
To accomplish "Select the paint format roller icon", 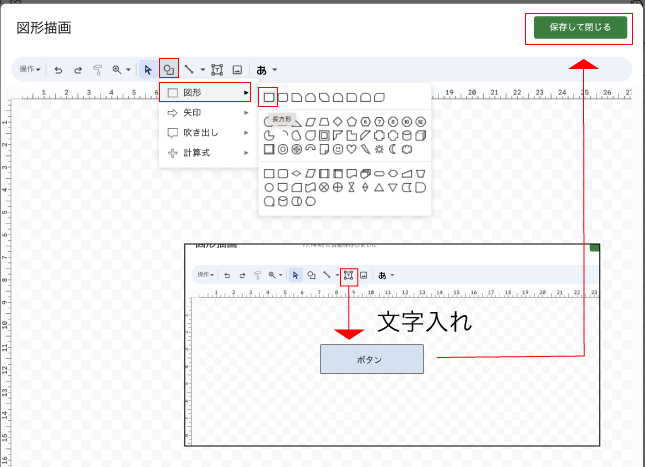I will 98,70.
